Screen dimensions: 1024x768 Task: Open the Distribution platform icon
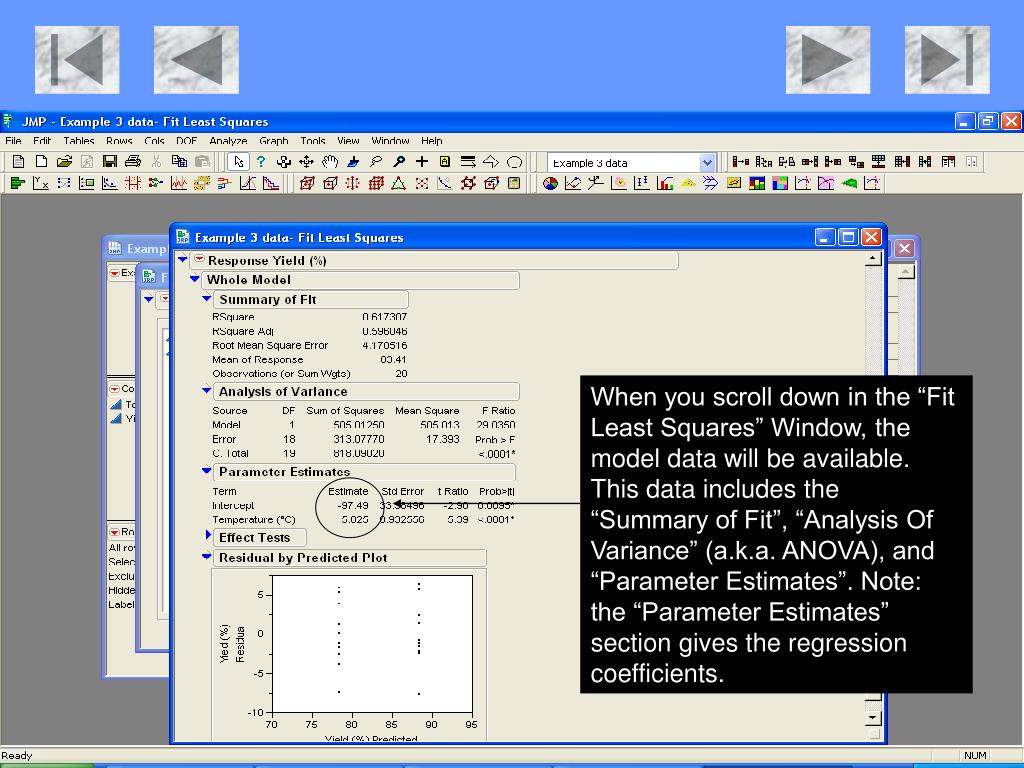pos(18,184)
